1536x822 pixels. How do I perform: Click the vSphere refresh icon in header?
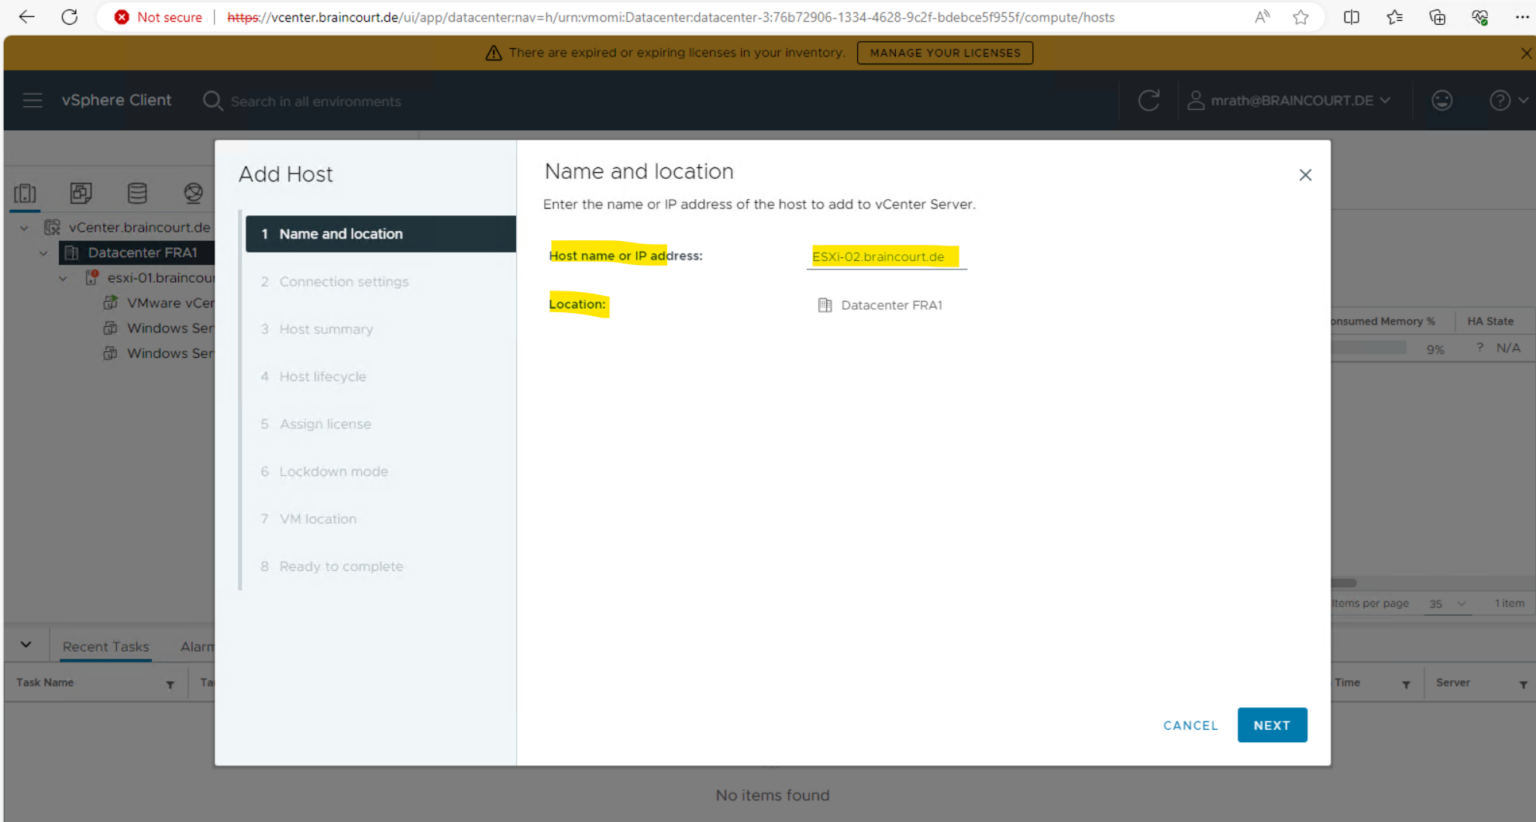coord(1149,100)
